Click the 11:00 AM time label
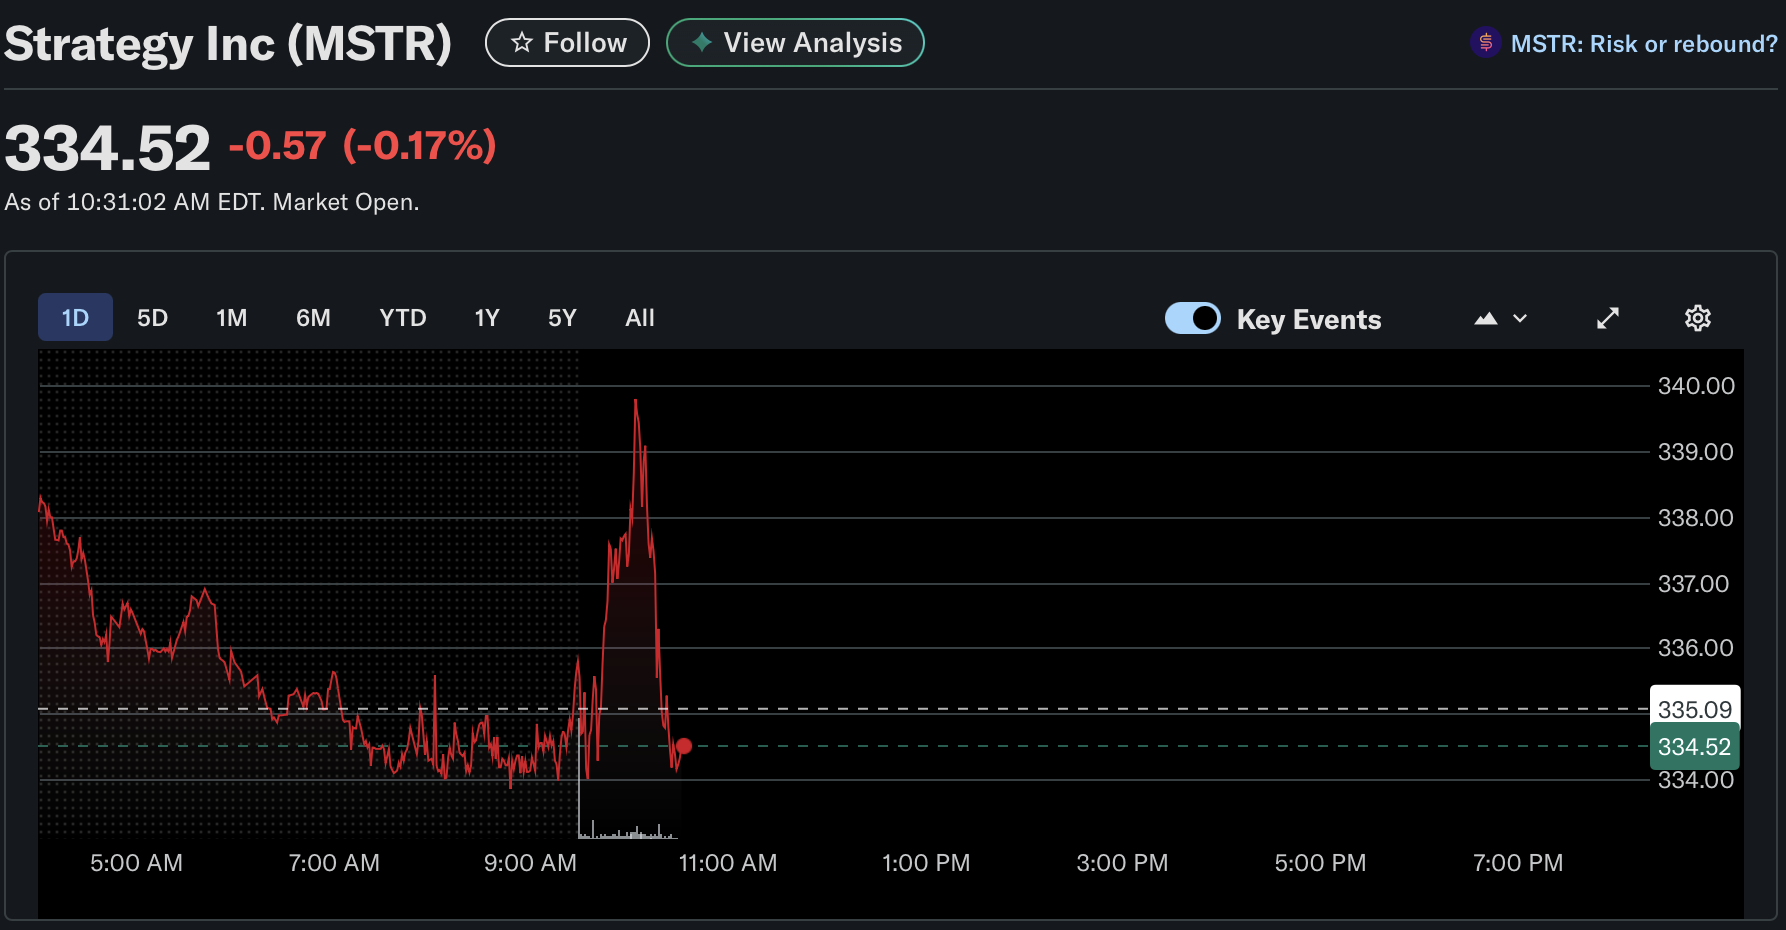 728,863
